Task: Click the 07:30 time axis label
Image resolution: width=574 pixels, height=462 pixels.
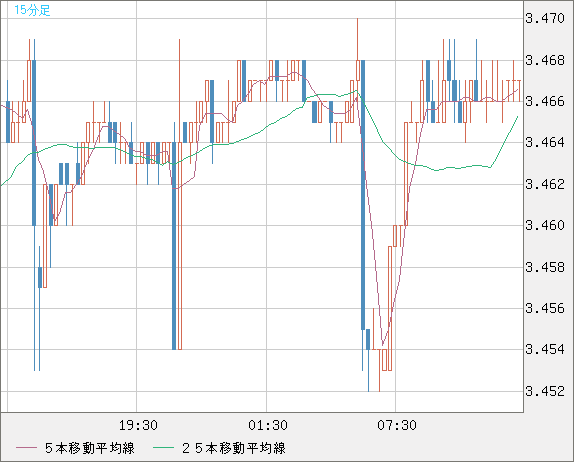Action: click(x=397, y=425)
